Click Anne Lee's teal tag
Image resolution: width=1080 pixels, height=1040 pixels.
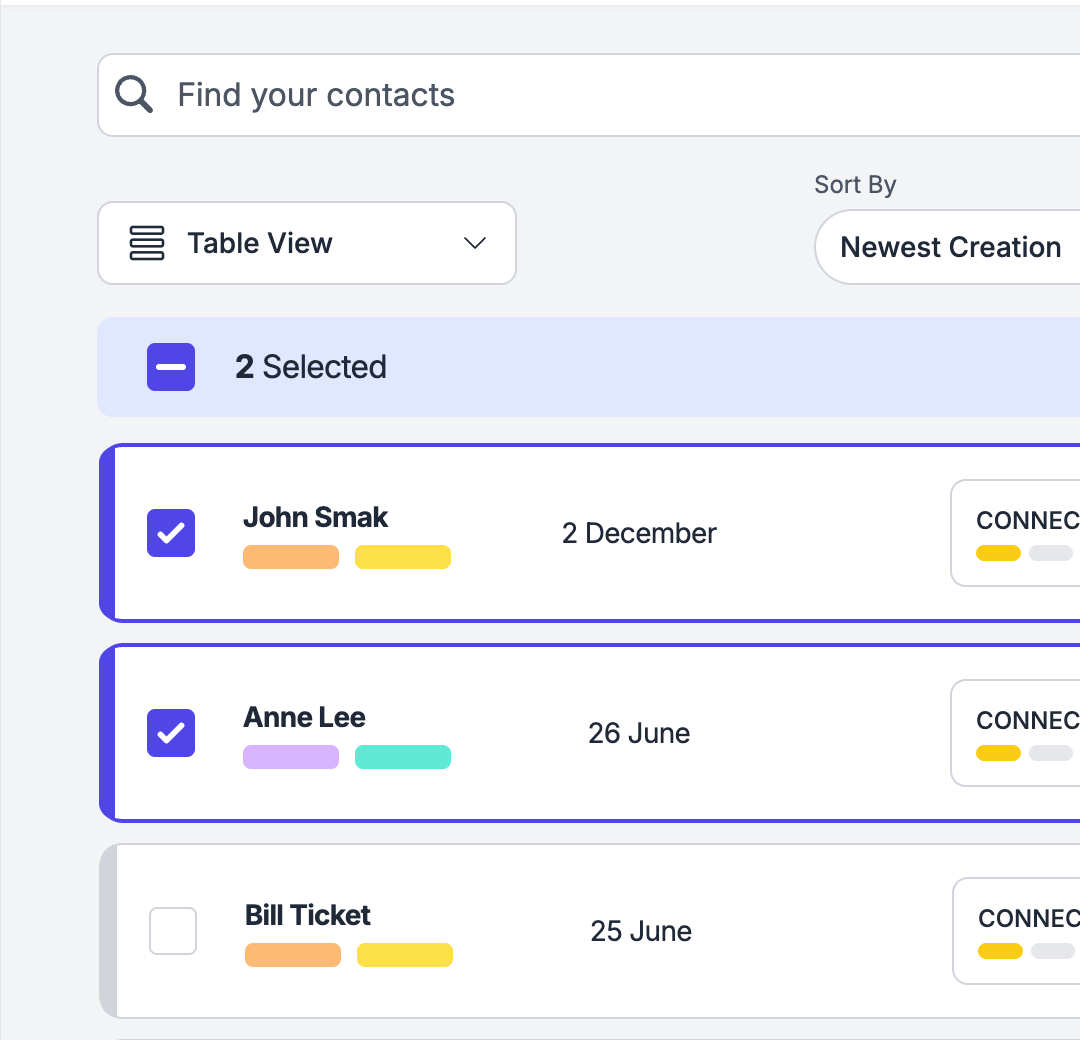403,757
